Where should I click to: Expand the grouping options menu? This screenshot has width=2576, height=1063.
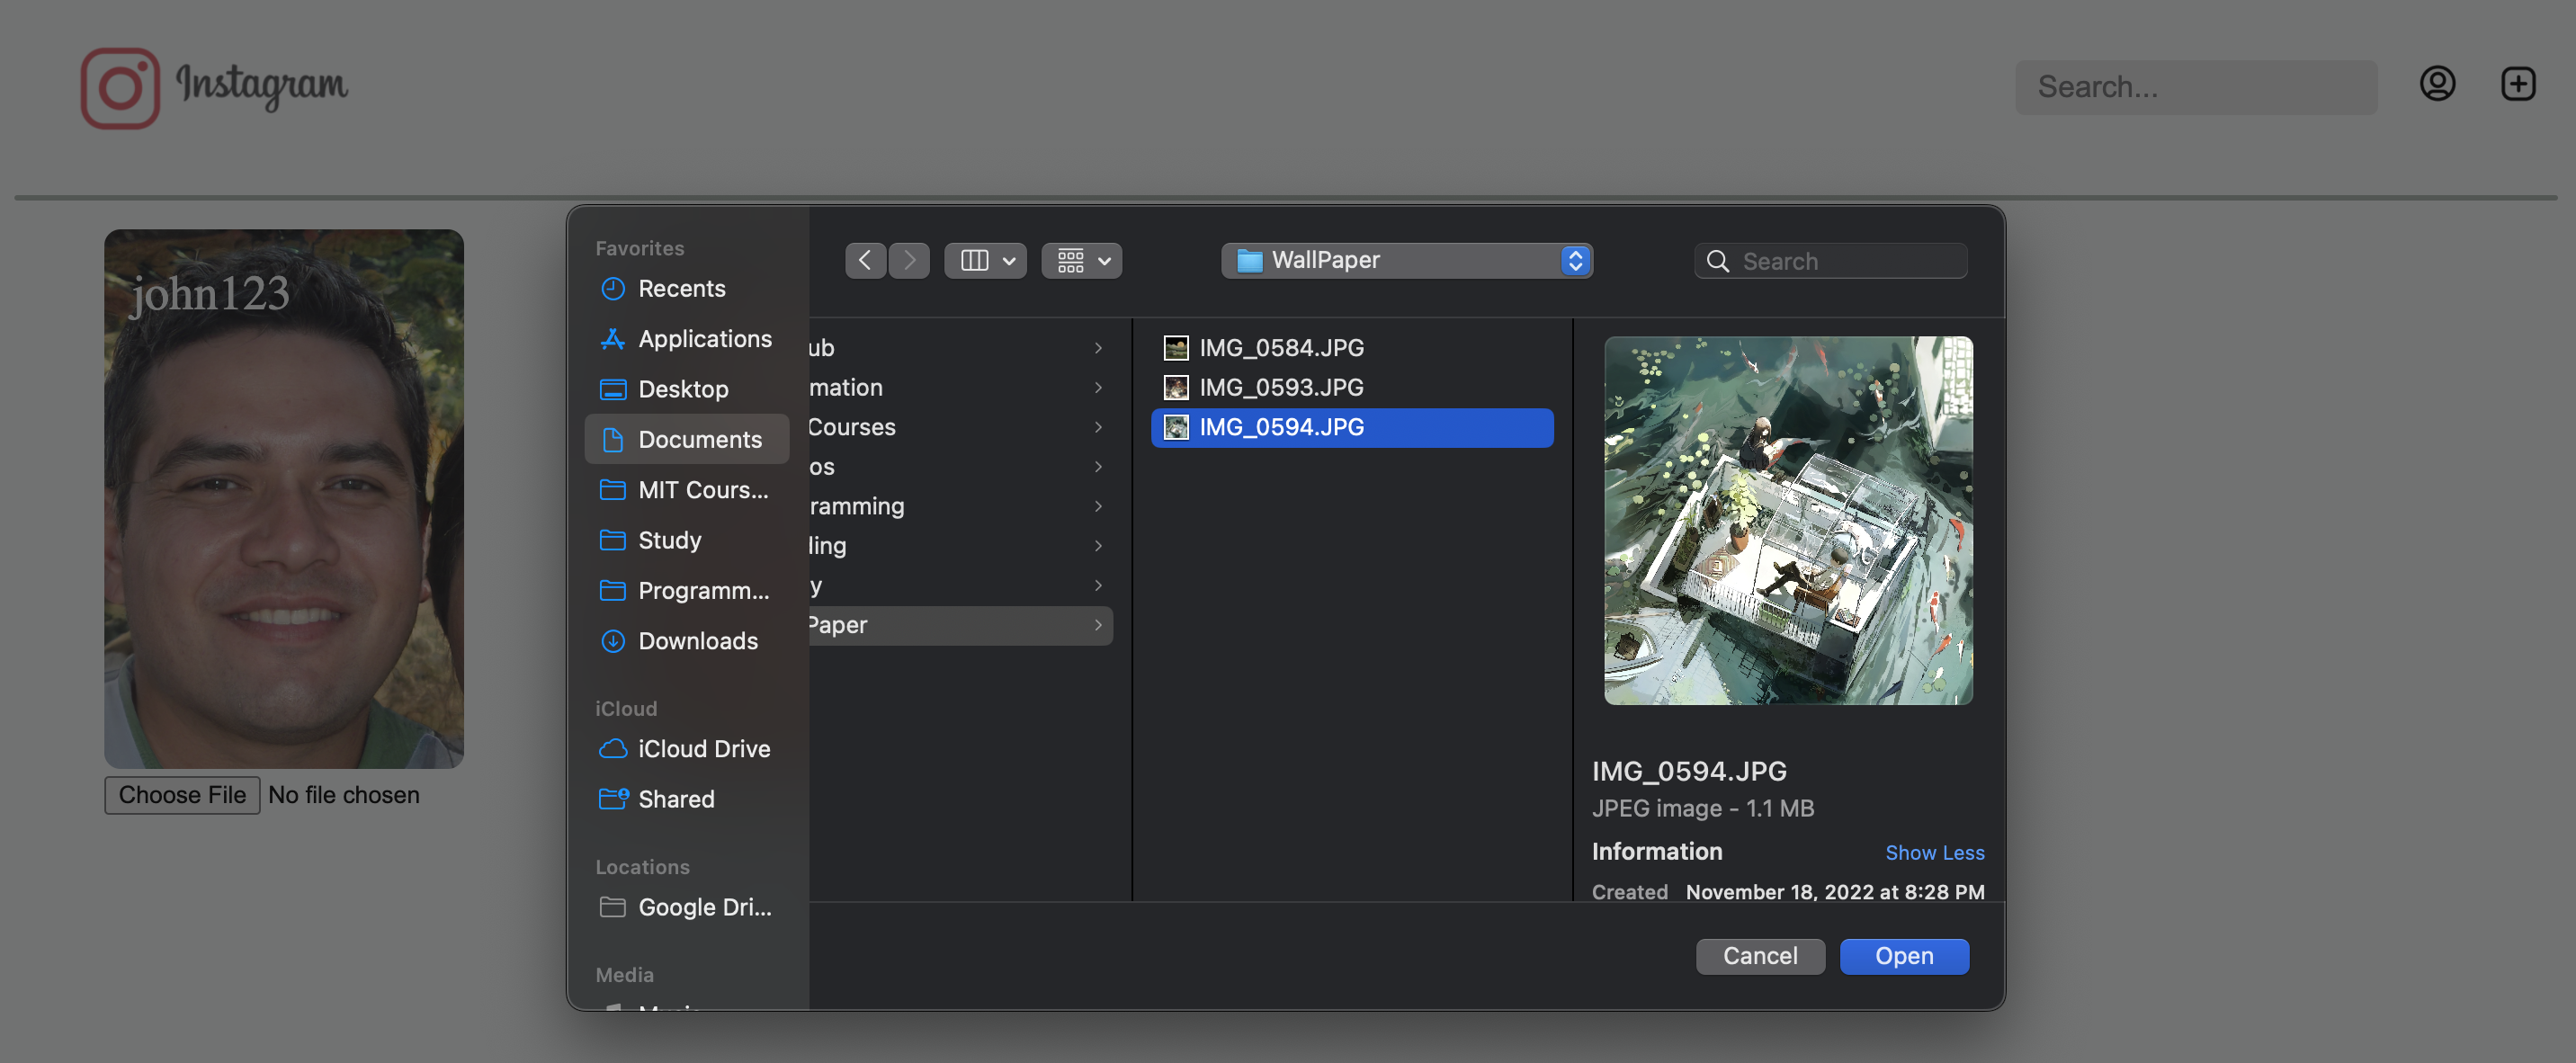click(1081, 260)
